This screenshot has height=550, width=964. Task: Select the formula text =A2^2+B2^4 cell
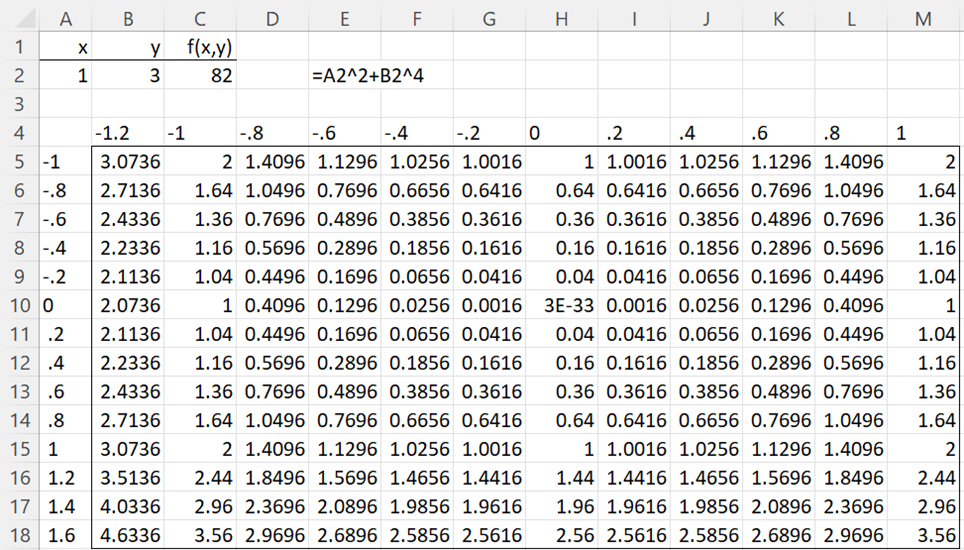point(346,75)
